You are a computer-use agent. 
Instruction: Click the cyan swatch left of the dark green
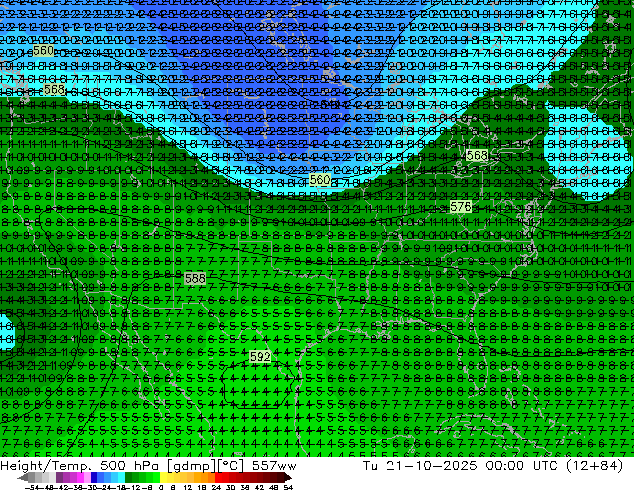(121, 477)
